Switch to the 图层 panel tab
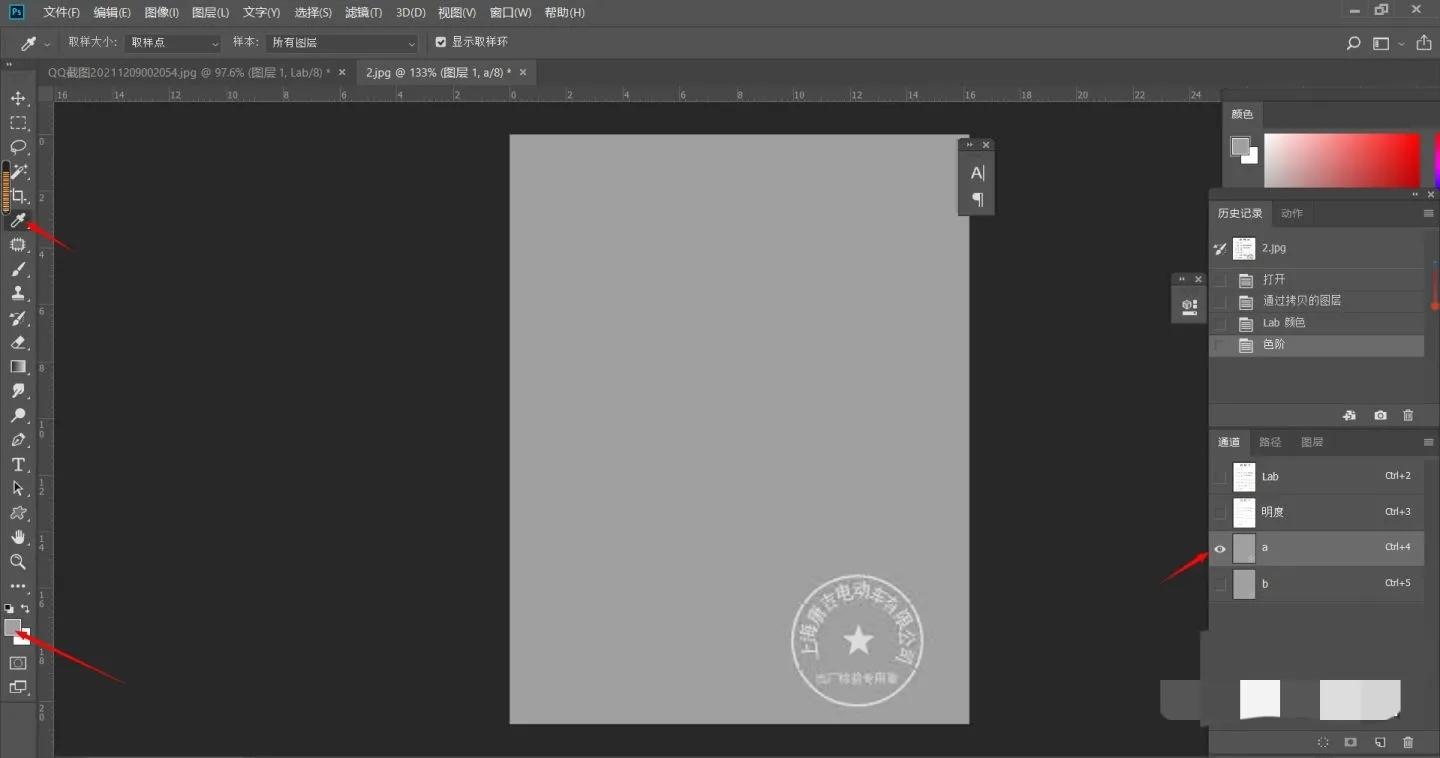This screenshot has width=1440, height=758. (1312, 442)
